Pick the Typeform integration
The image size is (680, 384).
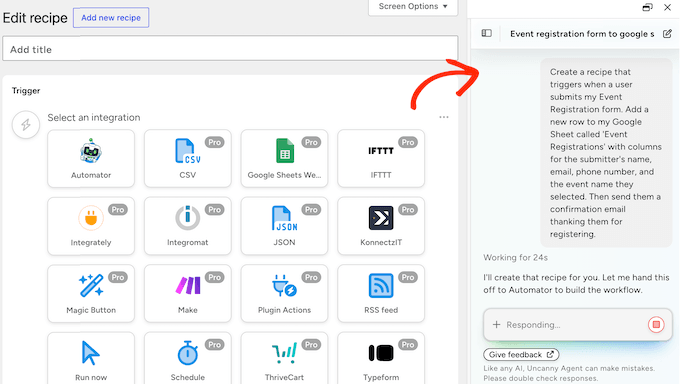[381, 358]
